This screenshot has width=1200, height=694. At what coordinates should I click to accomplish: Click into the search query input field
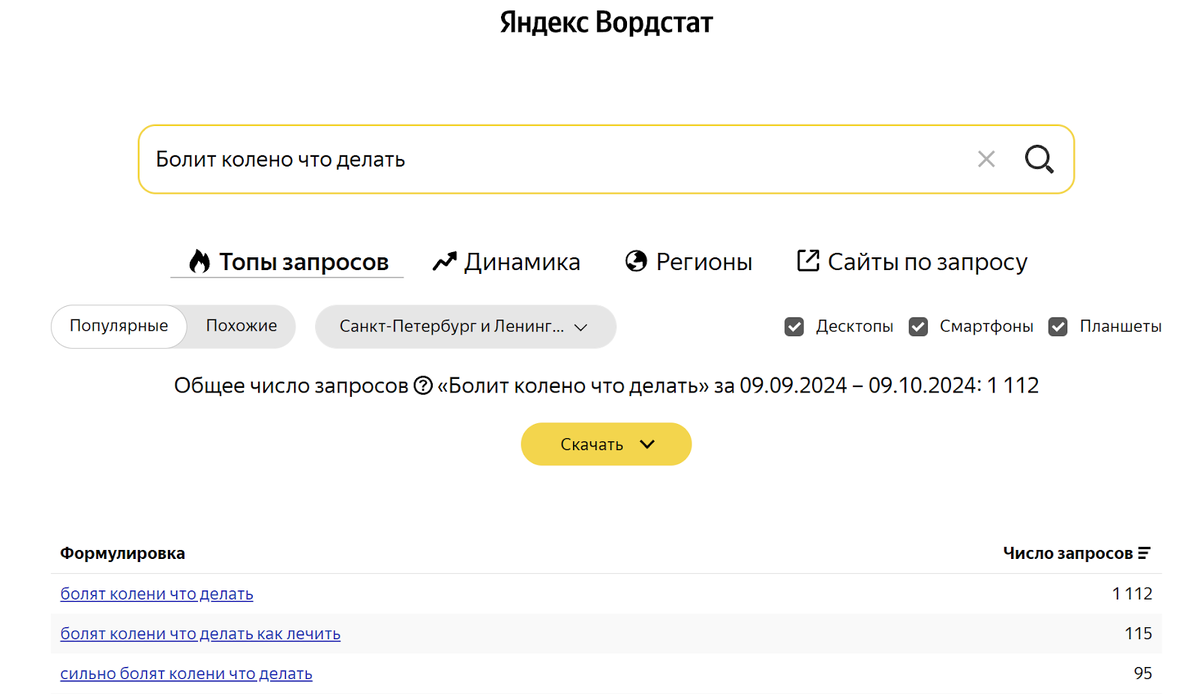point(555,159)
